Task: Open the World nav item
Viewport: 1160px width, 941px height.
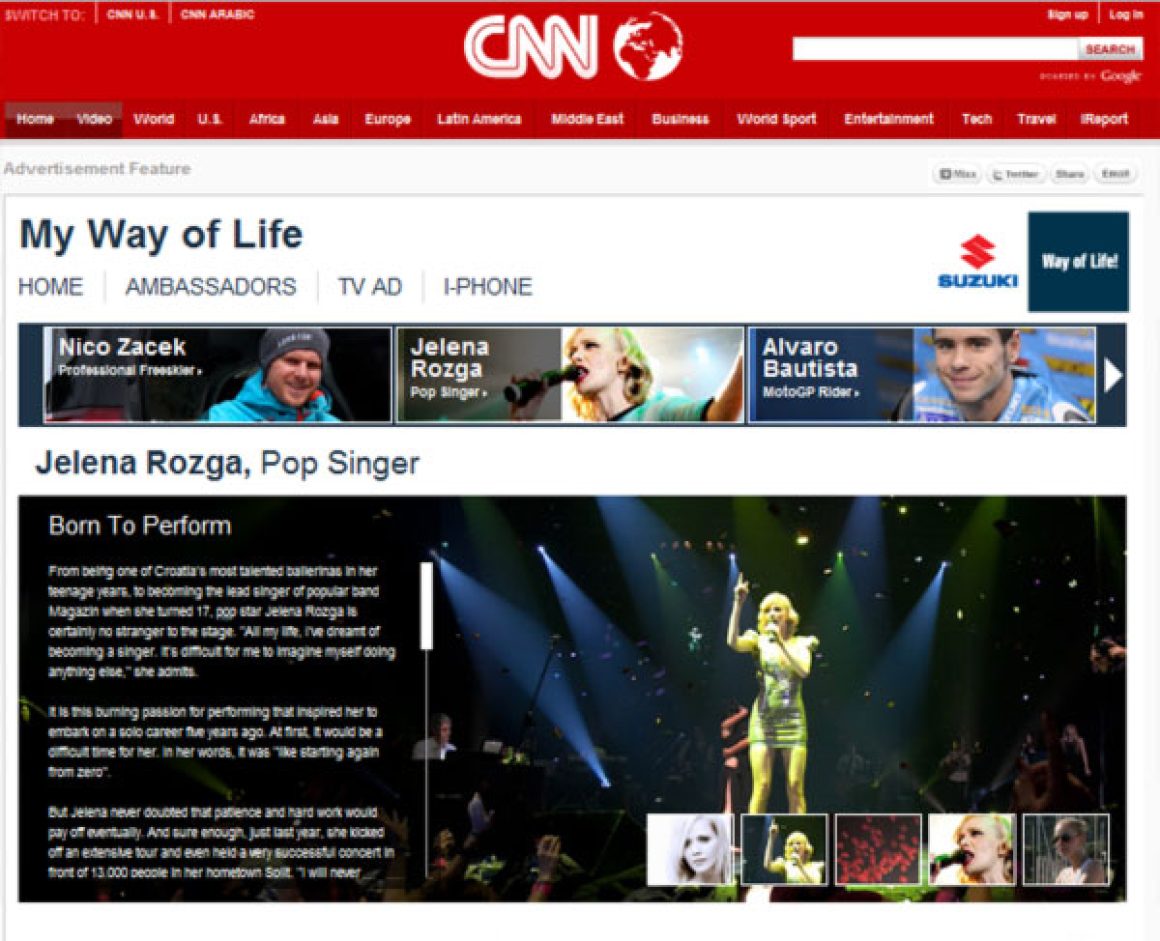Action: [154, 119]
